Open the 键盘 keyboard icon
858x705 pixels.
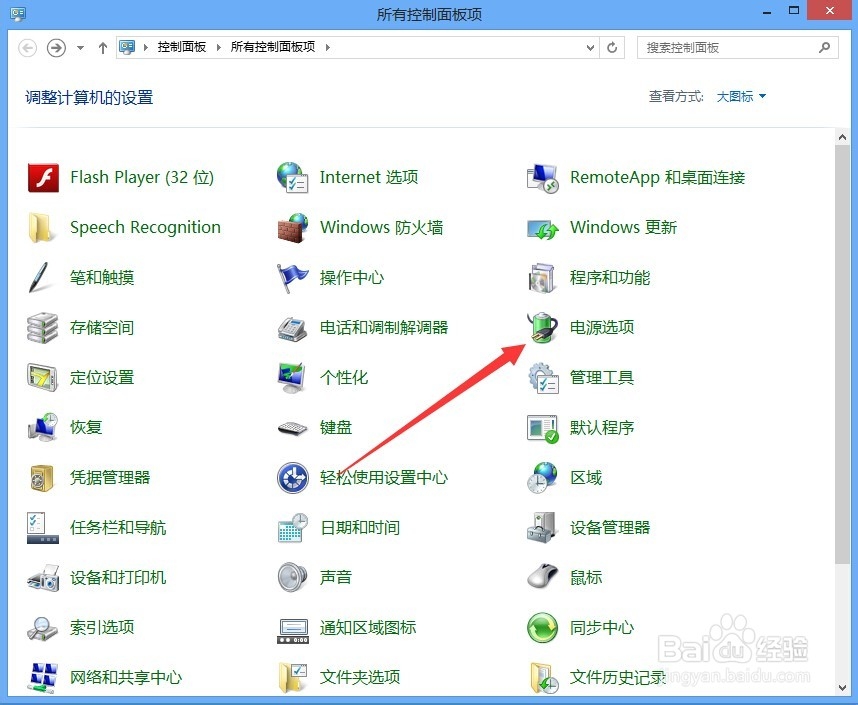click(x=293, y=428)
